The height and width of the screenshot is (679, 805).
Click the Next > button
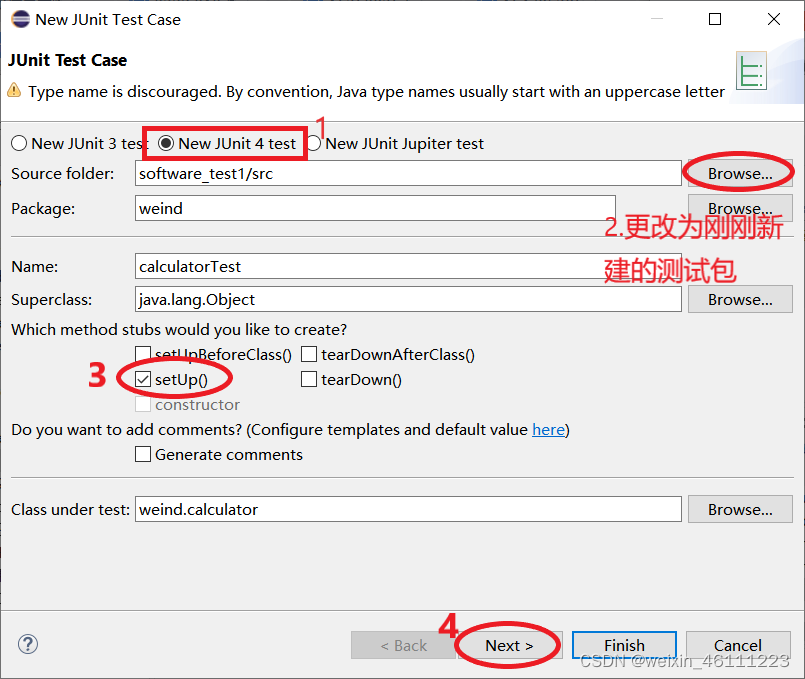tap(509, 645)
